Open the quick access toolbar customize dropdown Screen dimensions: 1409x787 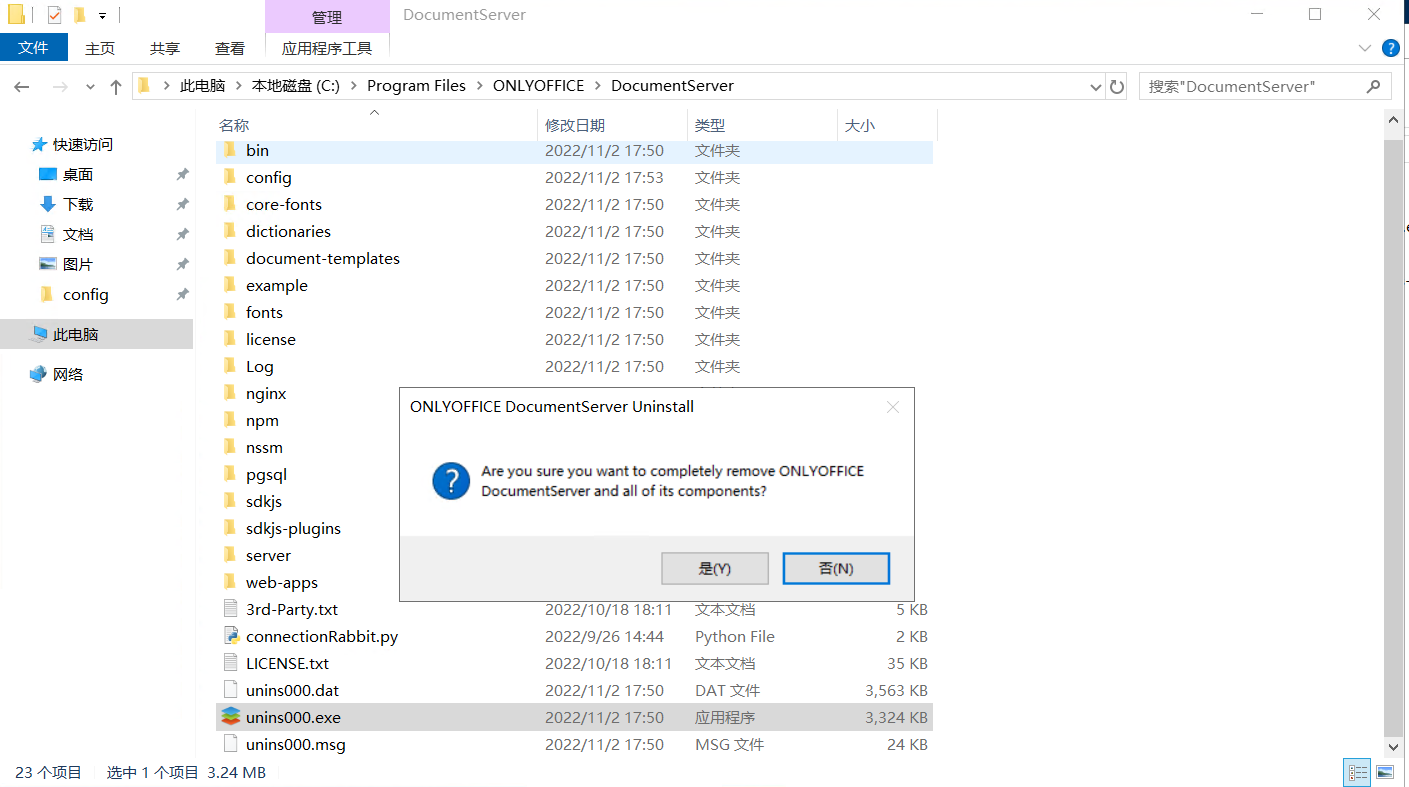point(102,16)
